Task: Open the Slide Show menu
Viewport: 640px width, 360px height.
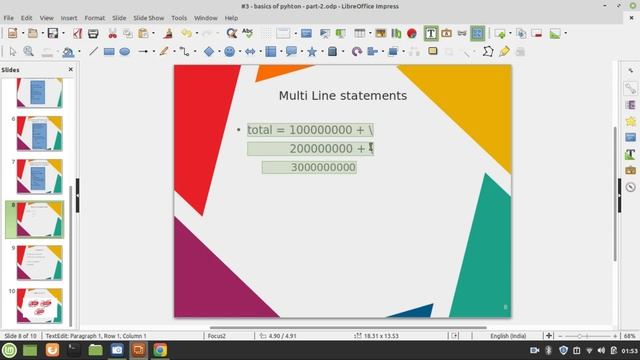Action: pos(149,18)
